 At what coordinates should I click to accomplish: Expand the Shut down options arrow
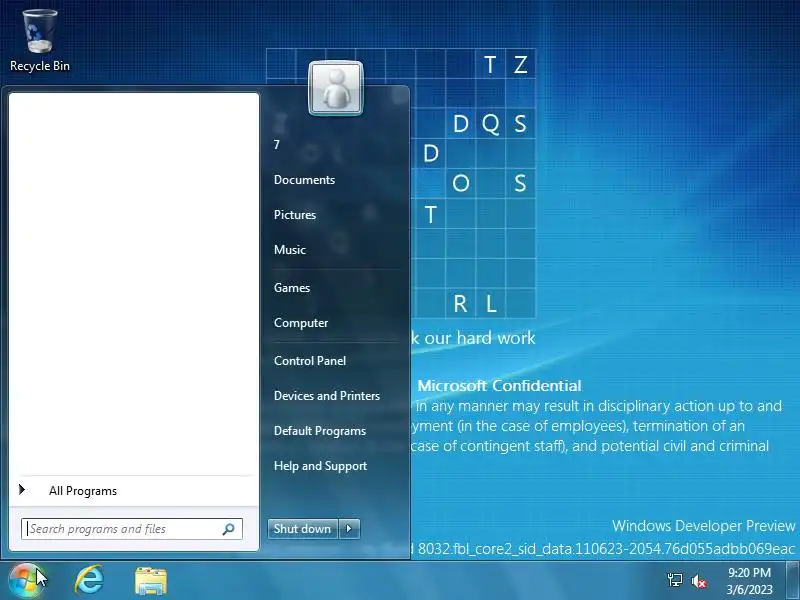[349, 529]
